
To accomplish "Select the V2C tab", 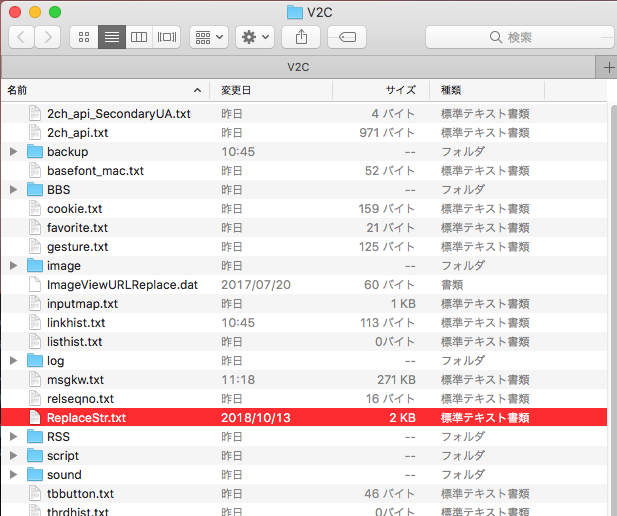I will pyautogui.click(x=298, y=67).
